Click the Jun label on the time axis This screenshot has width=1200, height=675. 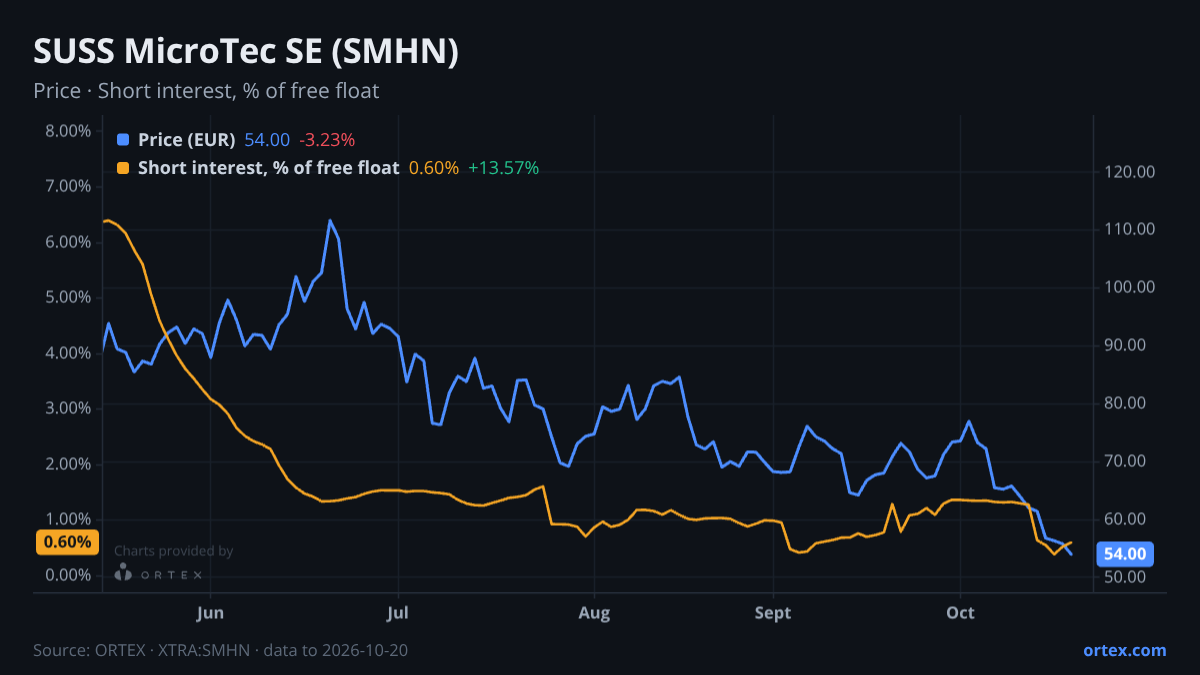[210, 611]
